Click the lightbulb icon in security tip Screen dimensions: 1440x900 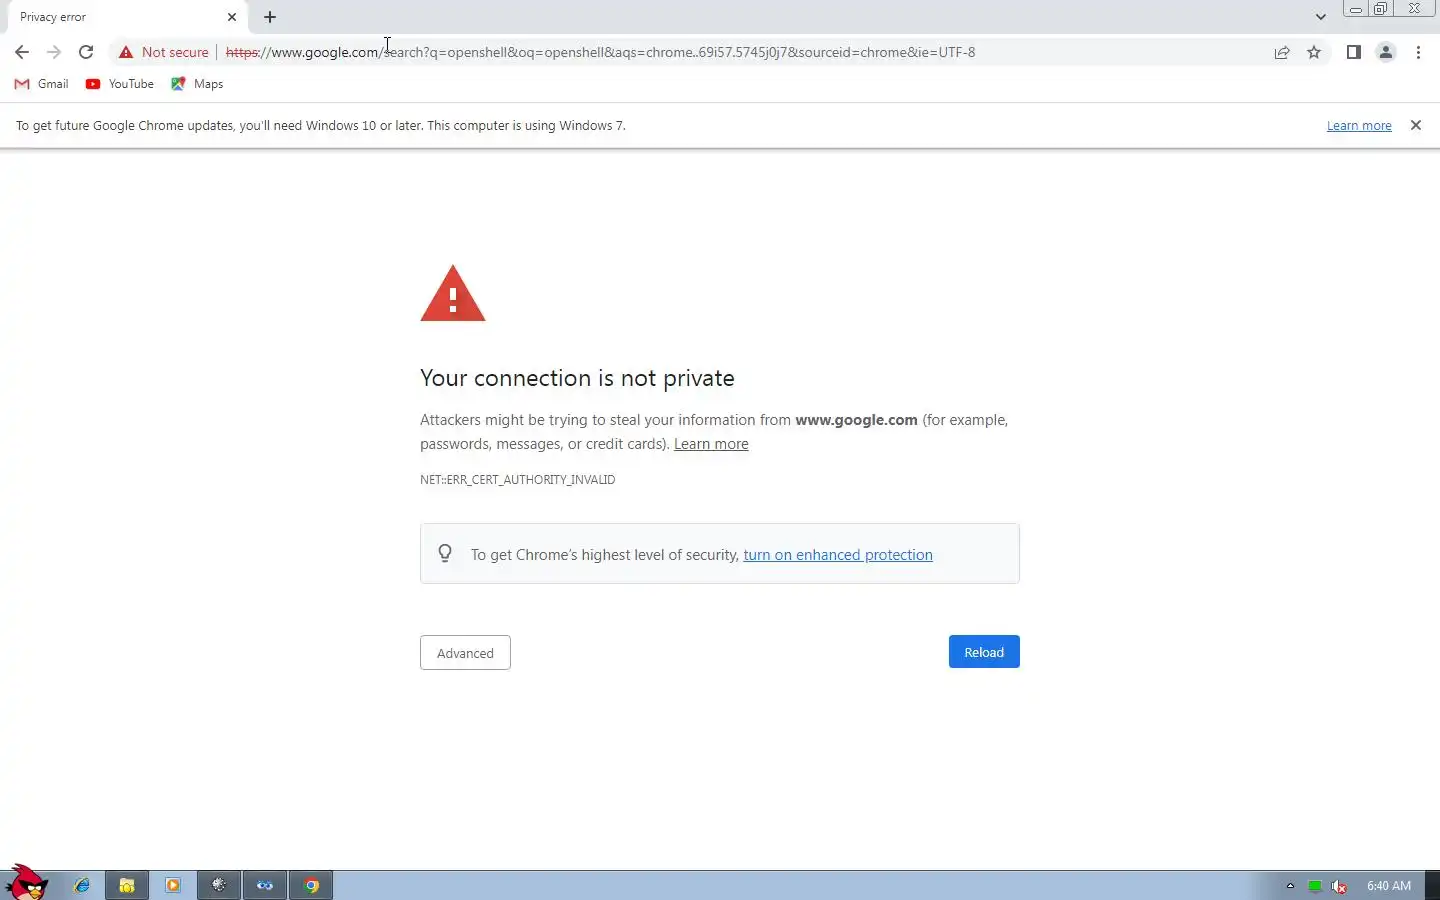point(445,554)
